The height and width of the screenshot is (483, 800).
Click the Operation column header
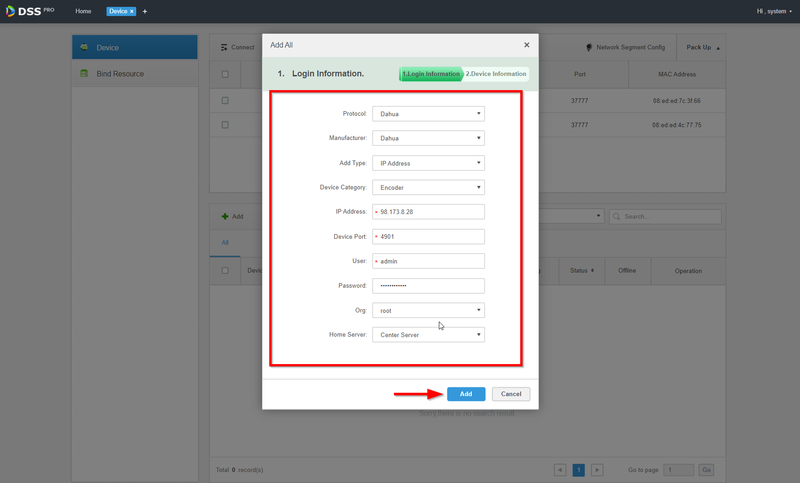pos(688,271)
